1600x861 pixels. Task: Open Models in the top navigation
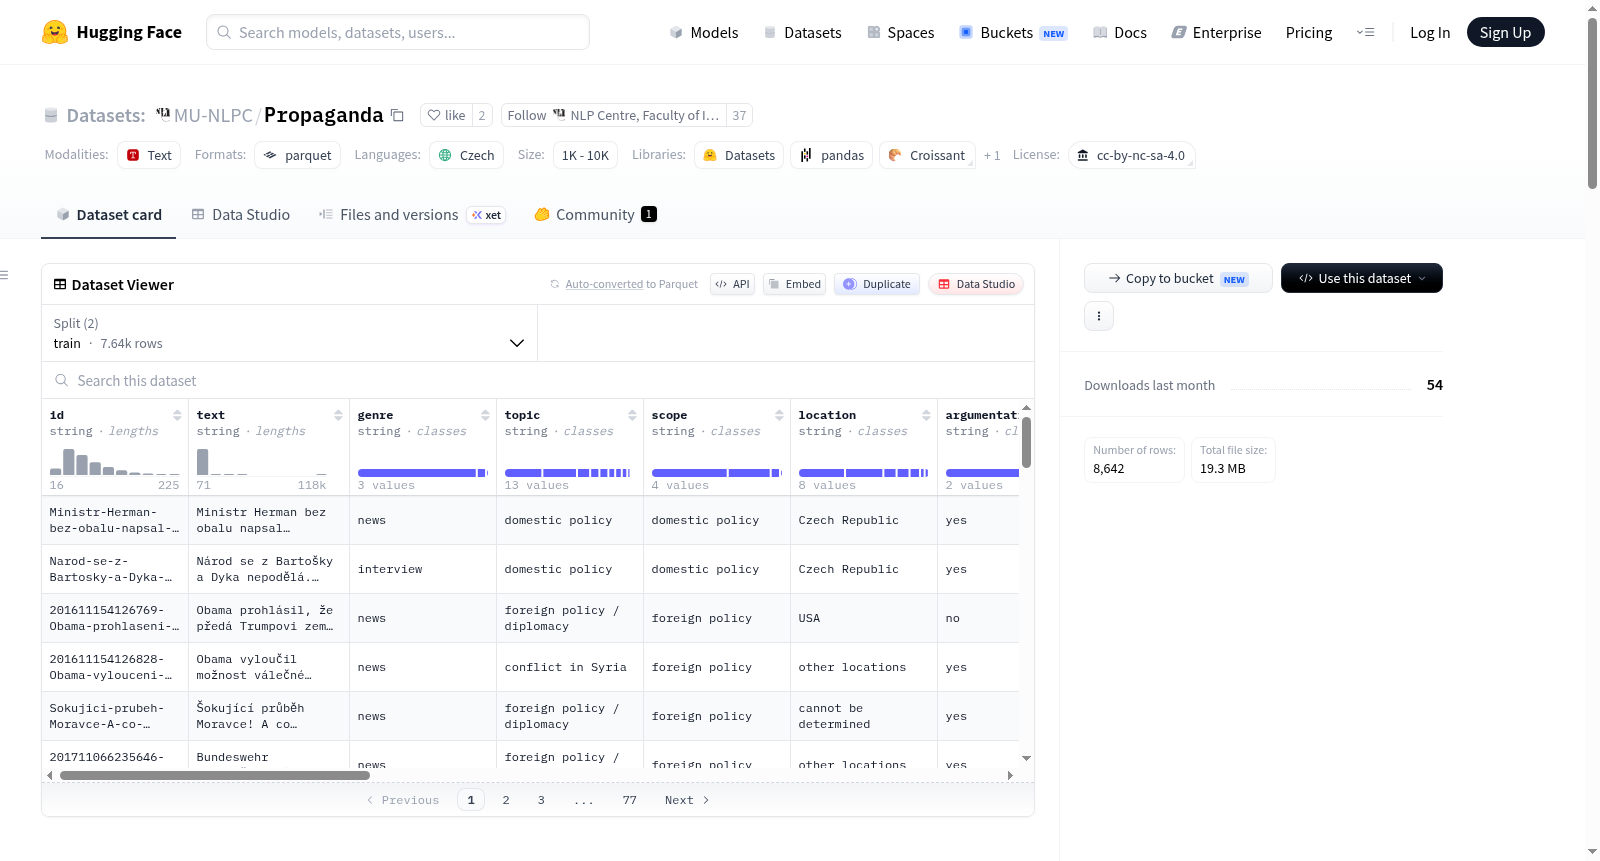[x=704, y=32]
